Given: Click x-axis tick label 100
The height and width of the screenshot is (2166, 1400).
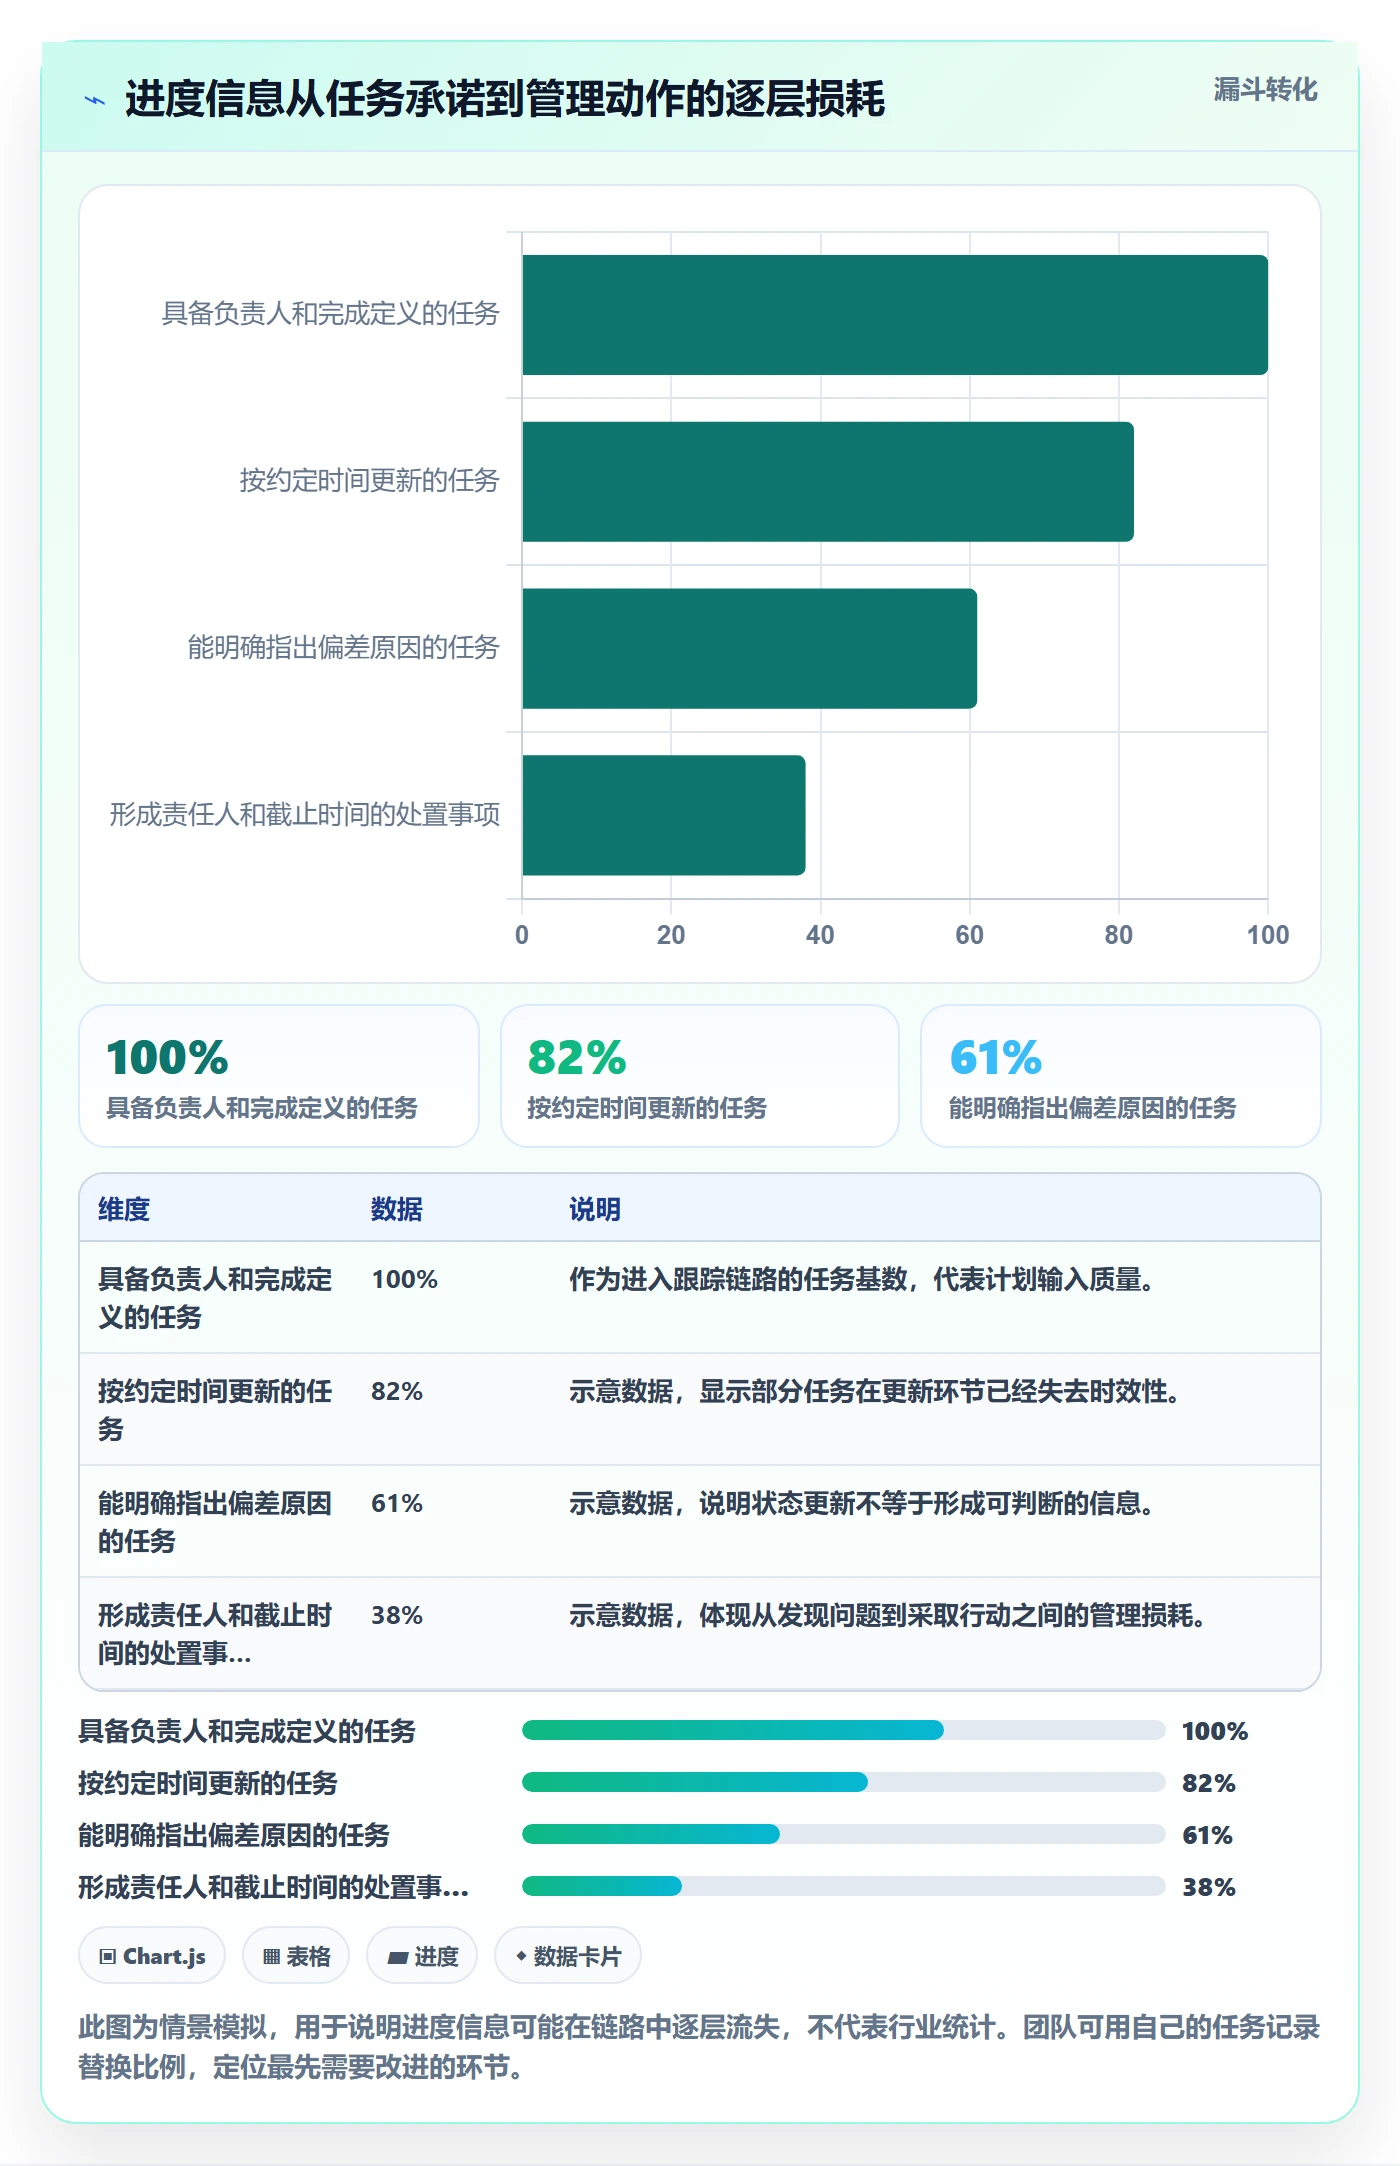Looking at the screenshot, I should [x=1267, y=935].
